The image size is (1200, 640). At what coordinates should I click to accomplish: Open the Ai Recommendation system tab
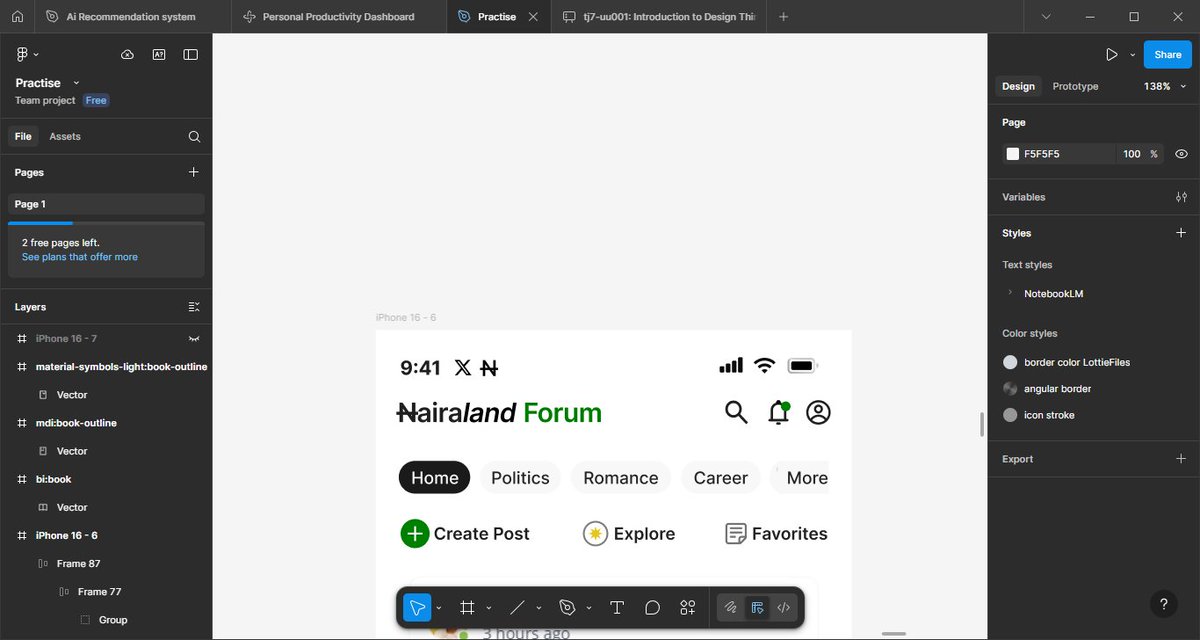tap(131, 17)
